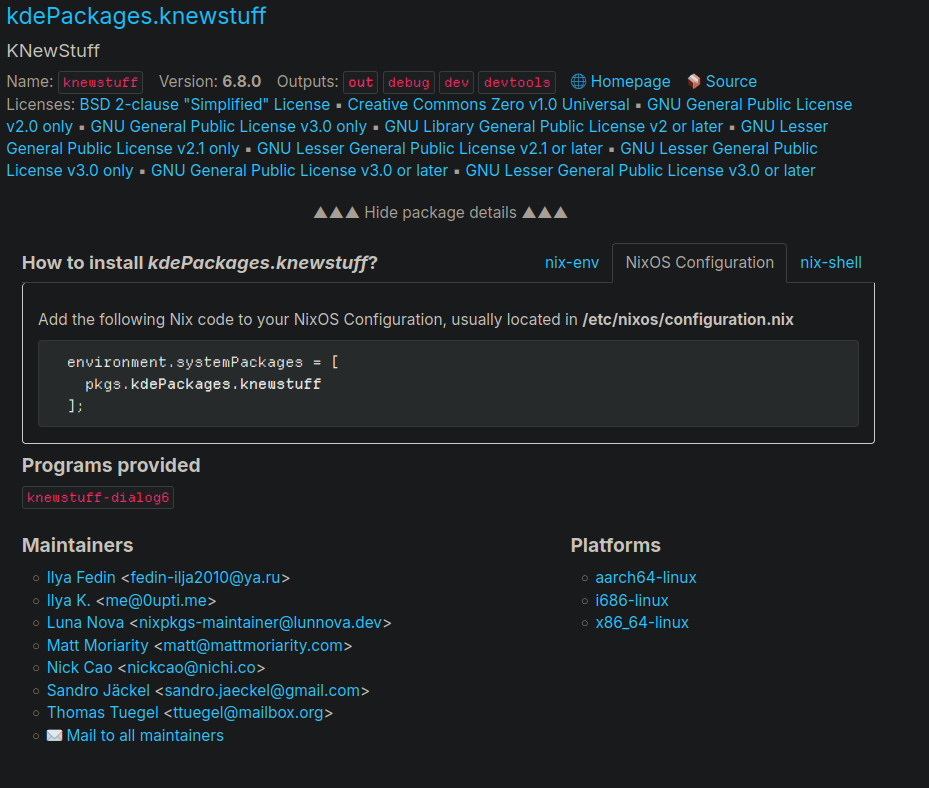This screenshot has width=929, height=788.
Task: Open the Homepage link
Action: coord(630,81)
